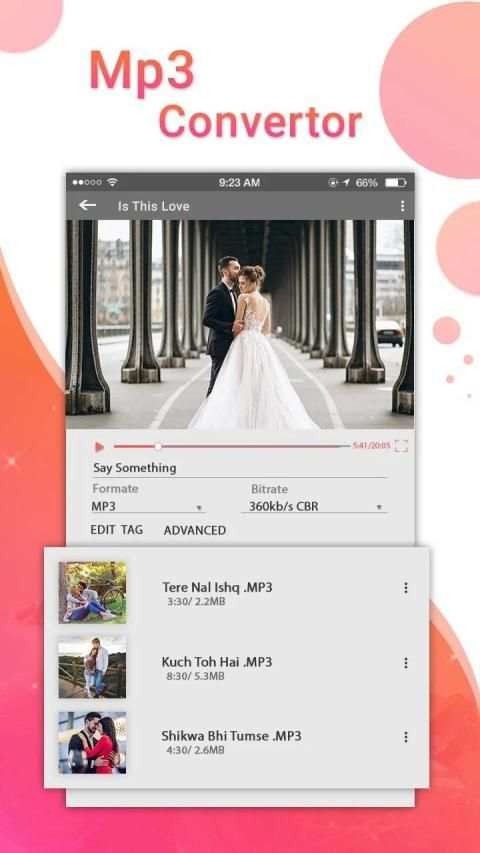Play the video with the red play button
480x853 pixels.
pyautogui.click(x=99, y=447)
